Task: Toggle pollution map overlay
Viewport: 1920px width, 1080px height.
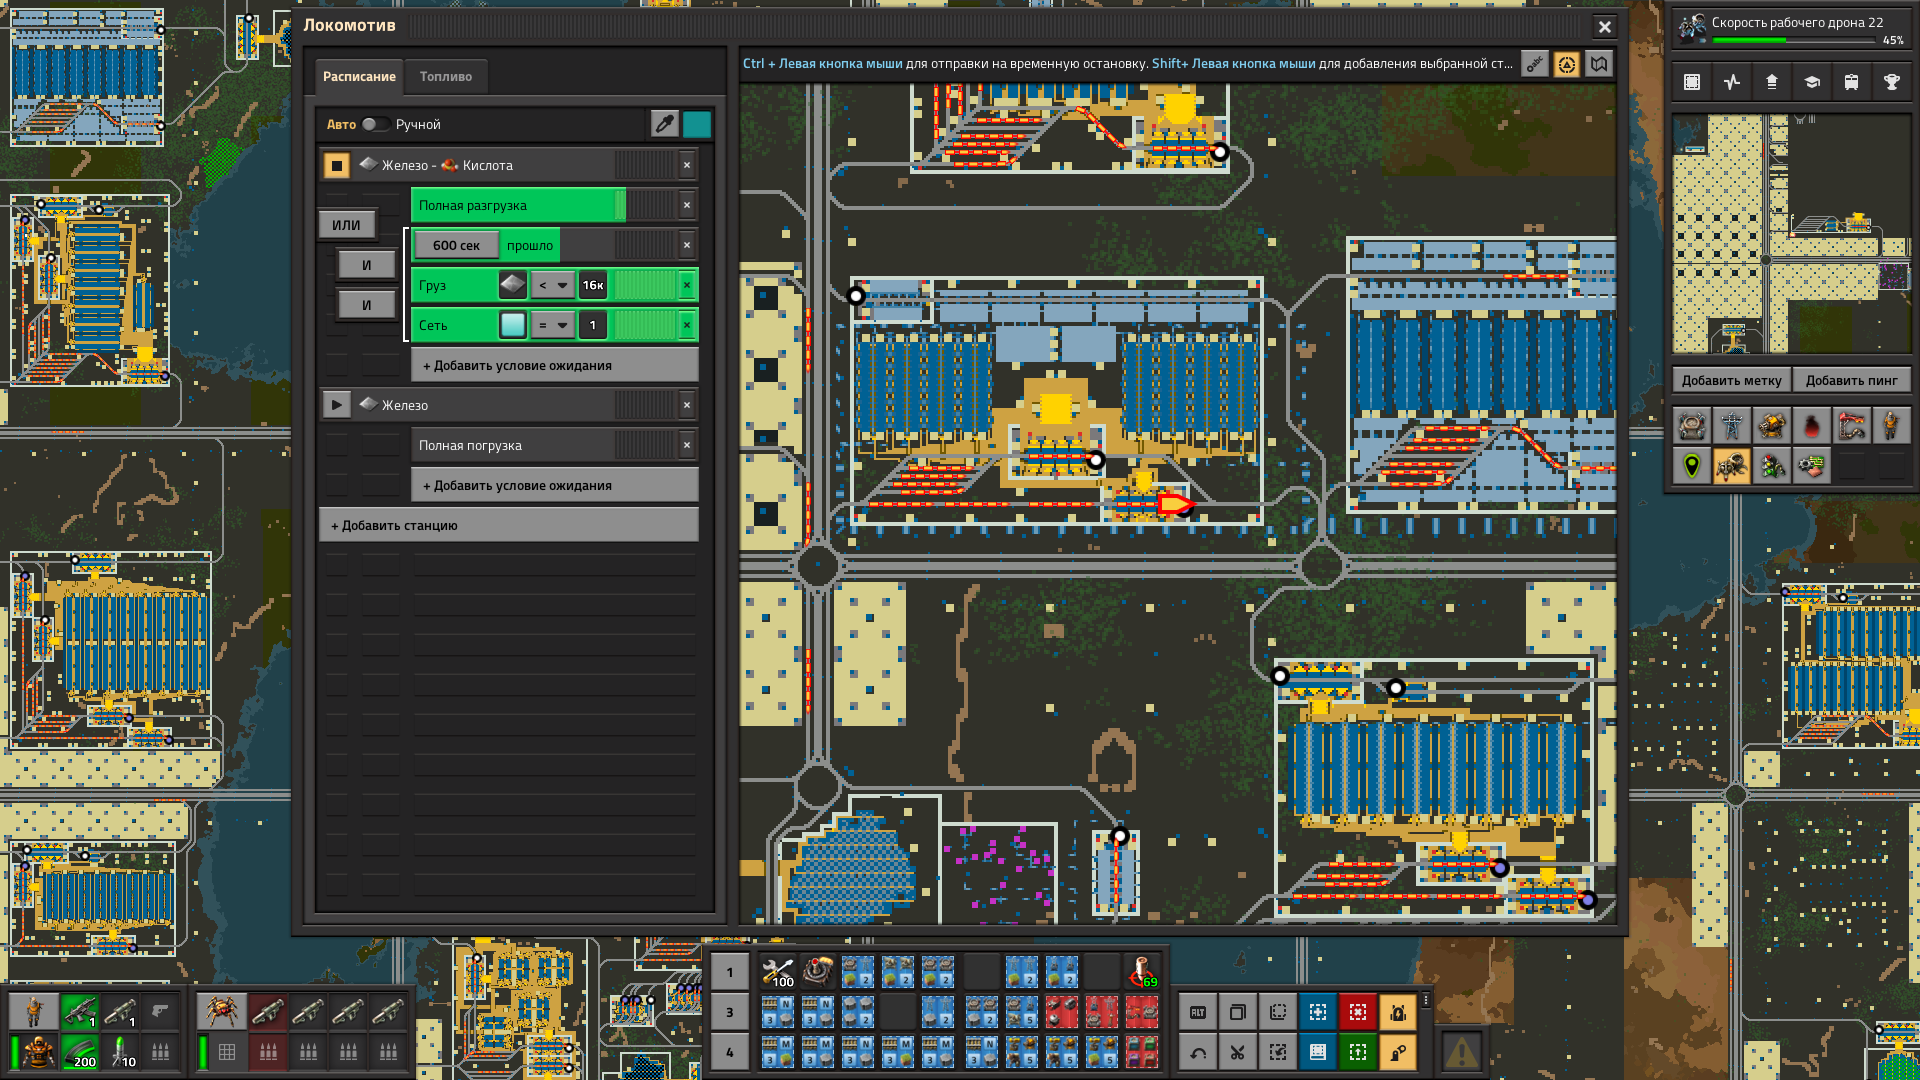Action: coord(1812,426)
